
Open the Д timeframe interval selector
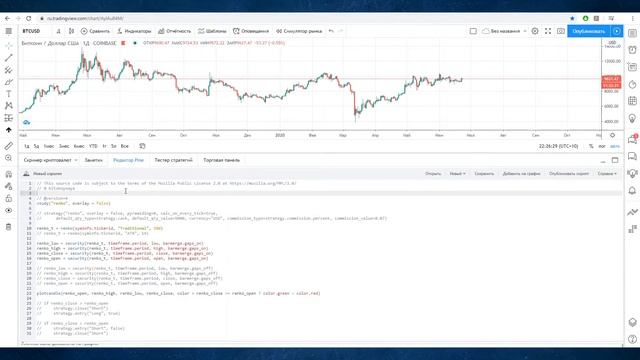tap(58, 31)
